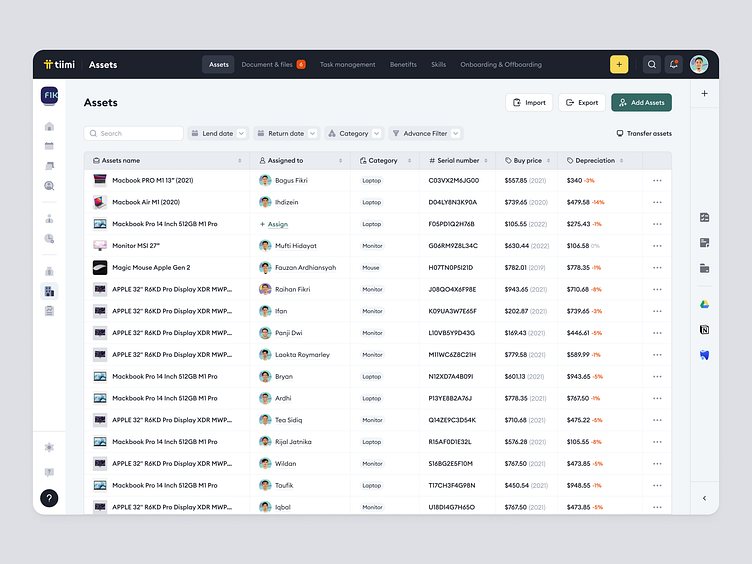
Task: Click the Add Assets button
Action: pyautogui.click(x=641, y=102)
